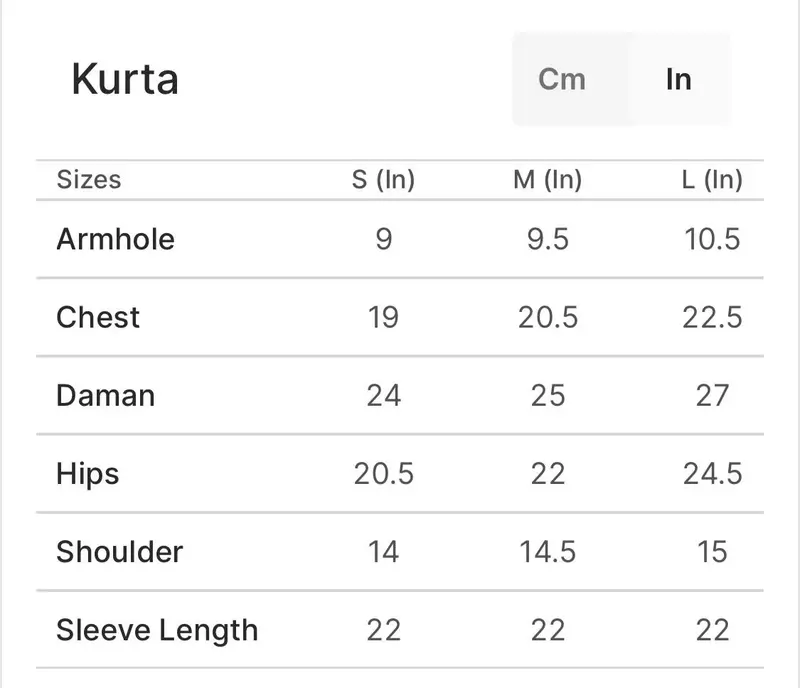Click the Sleeve Length row label
Viewport: 800px width, 688px height.
pos(157,630)
